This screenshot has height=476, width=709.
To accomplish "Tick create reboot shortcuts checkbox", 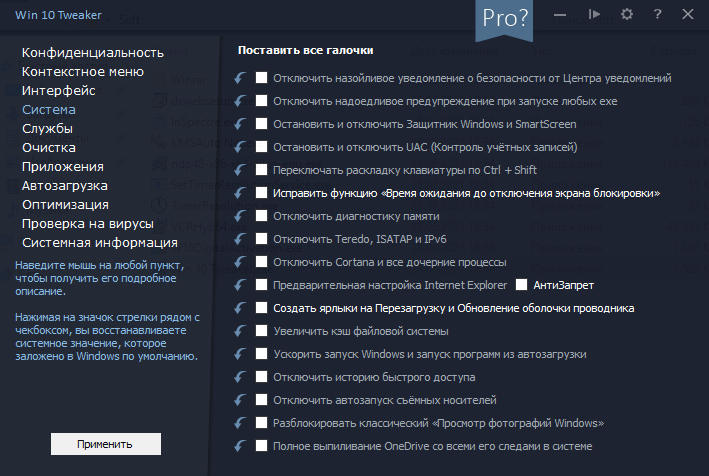I will (x=261, y=307).
